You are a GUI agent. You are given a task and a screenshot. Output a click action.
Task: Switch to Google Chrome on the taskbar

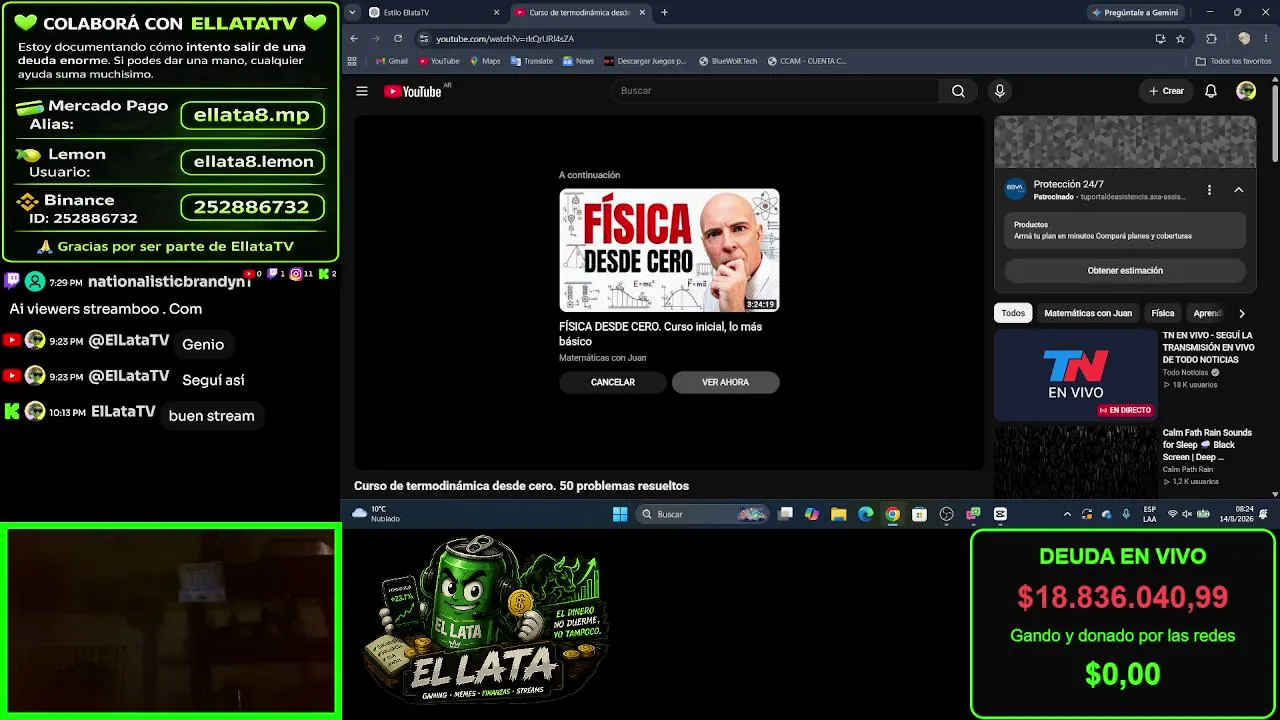(x=893, y=514)
